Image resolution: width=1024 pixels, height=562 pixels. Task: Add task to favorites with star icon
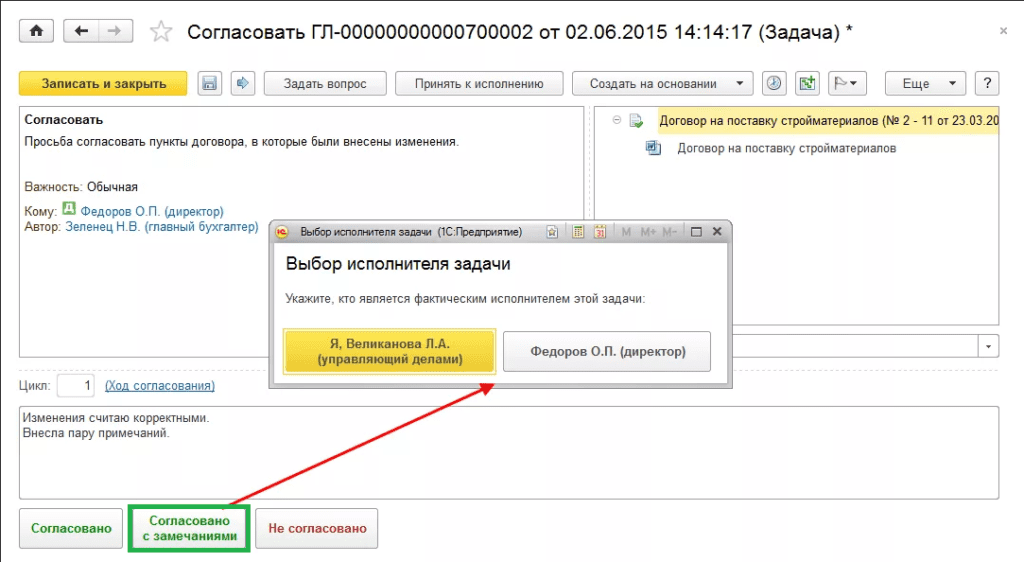tap(161, 32)
